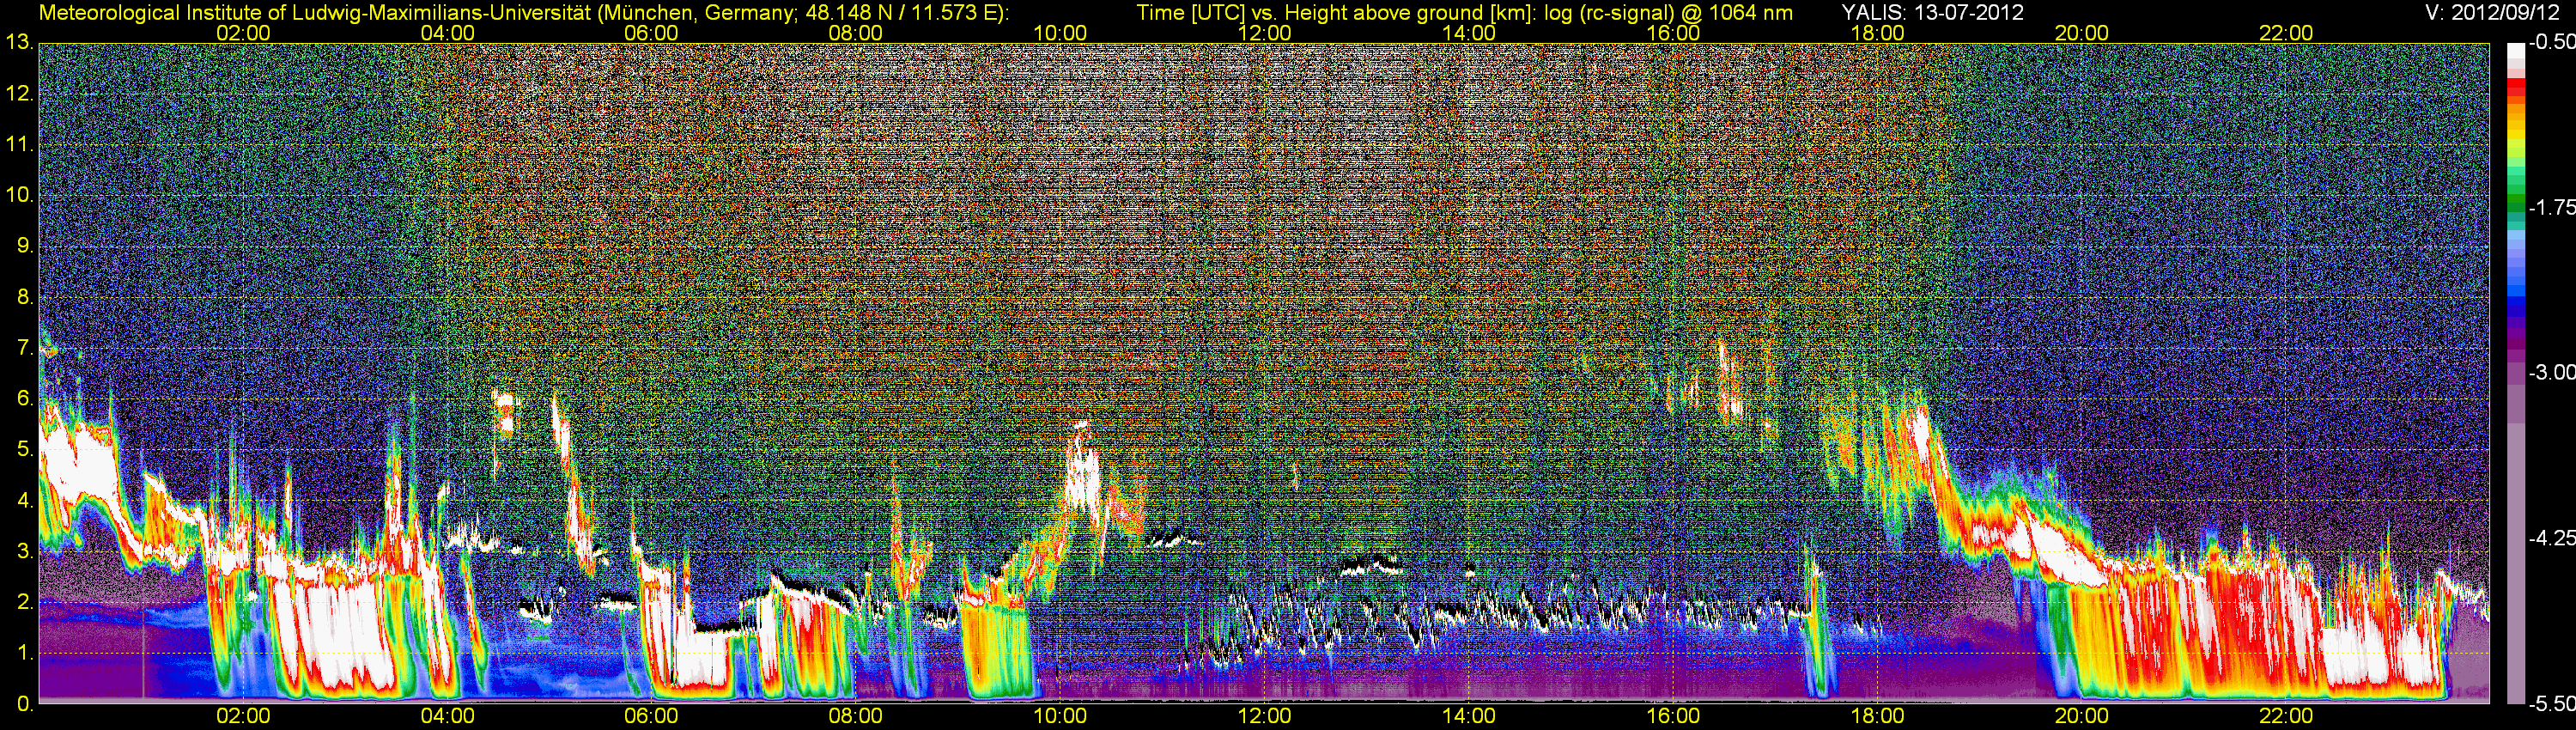Select the 04:00 label on the top time axis

[x=447, y=33]
